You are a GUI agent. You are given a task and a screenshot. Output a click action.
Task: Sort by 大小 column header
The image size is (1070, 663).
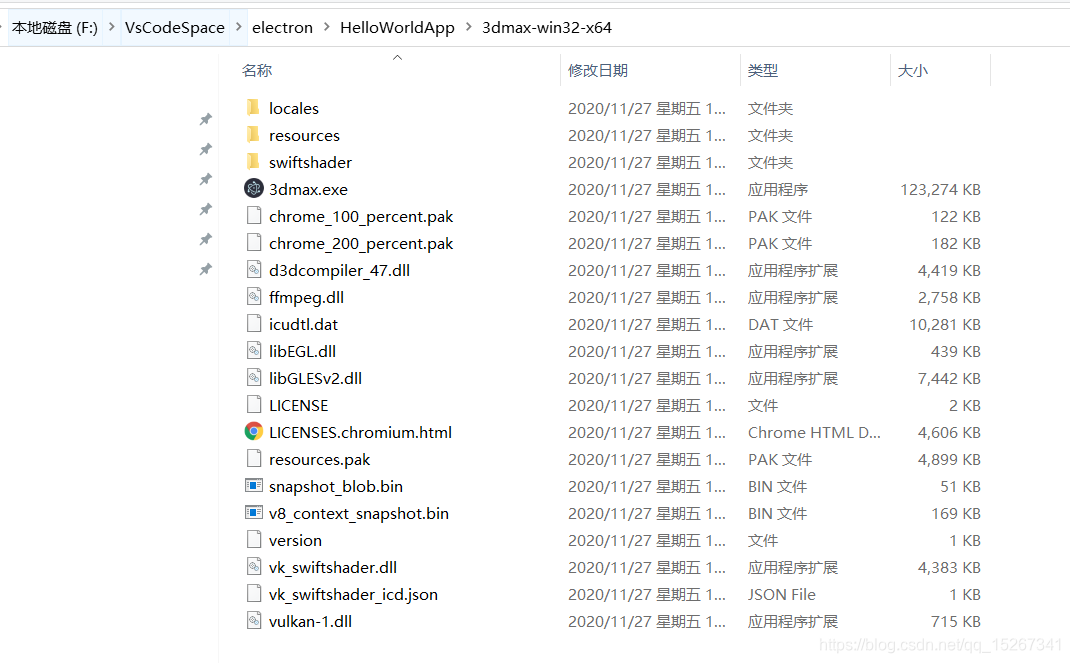coord(913,70)
